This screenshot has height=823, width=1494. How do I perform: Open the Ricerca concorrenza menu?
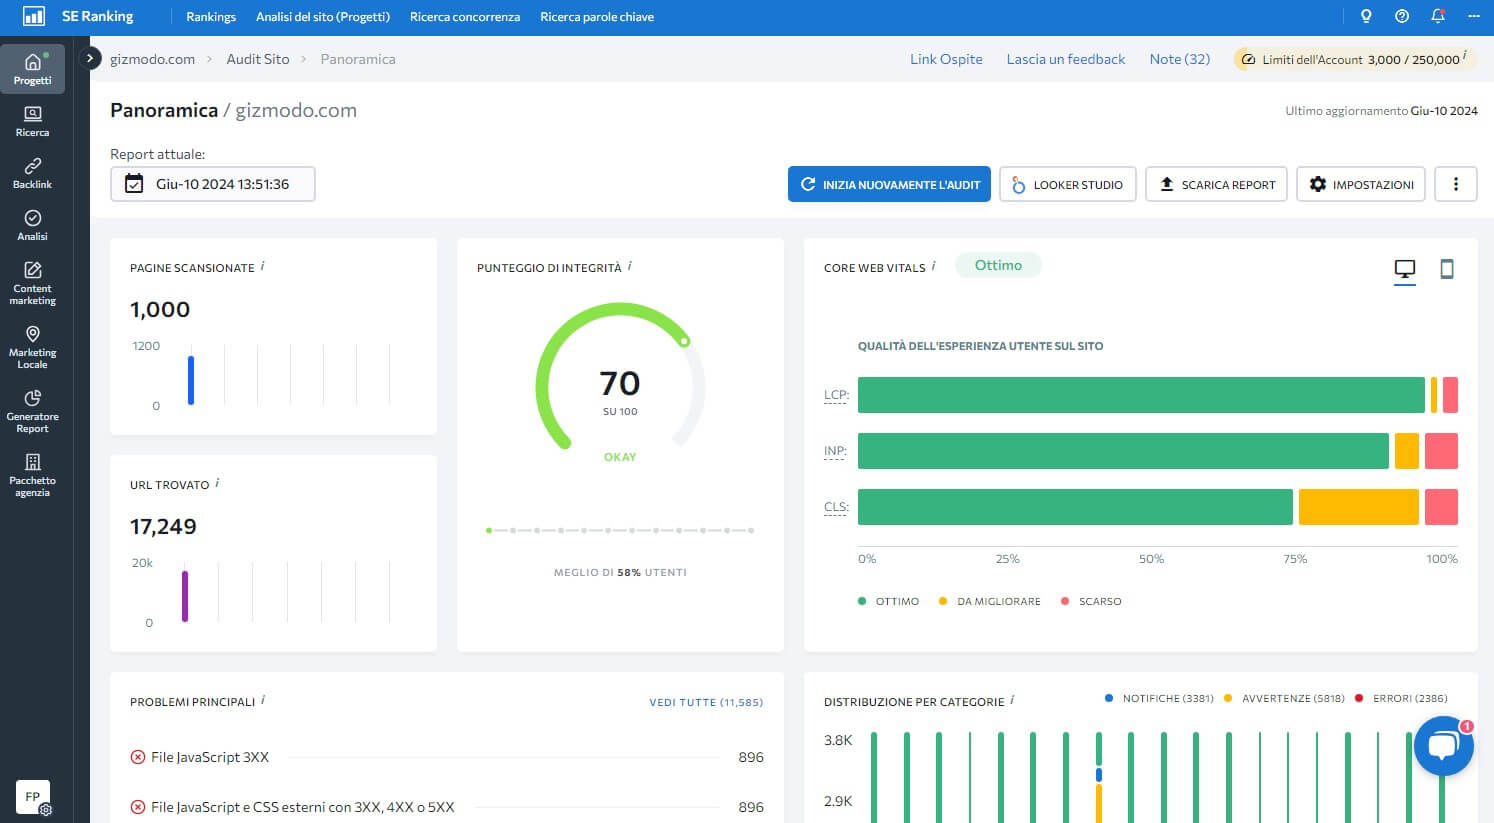point(465,17)
